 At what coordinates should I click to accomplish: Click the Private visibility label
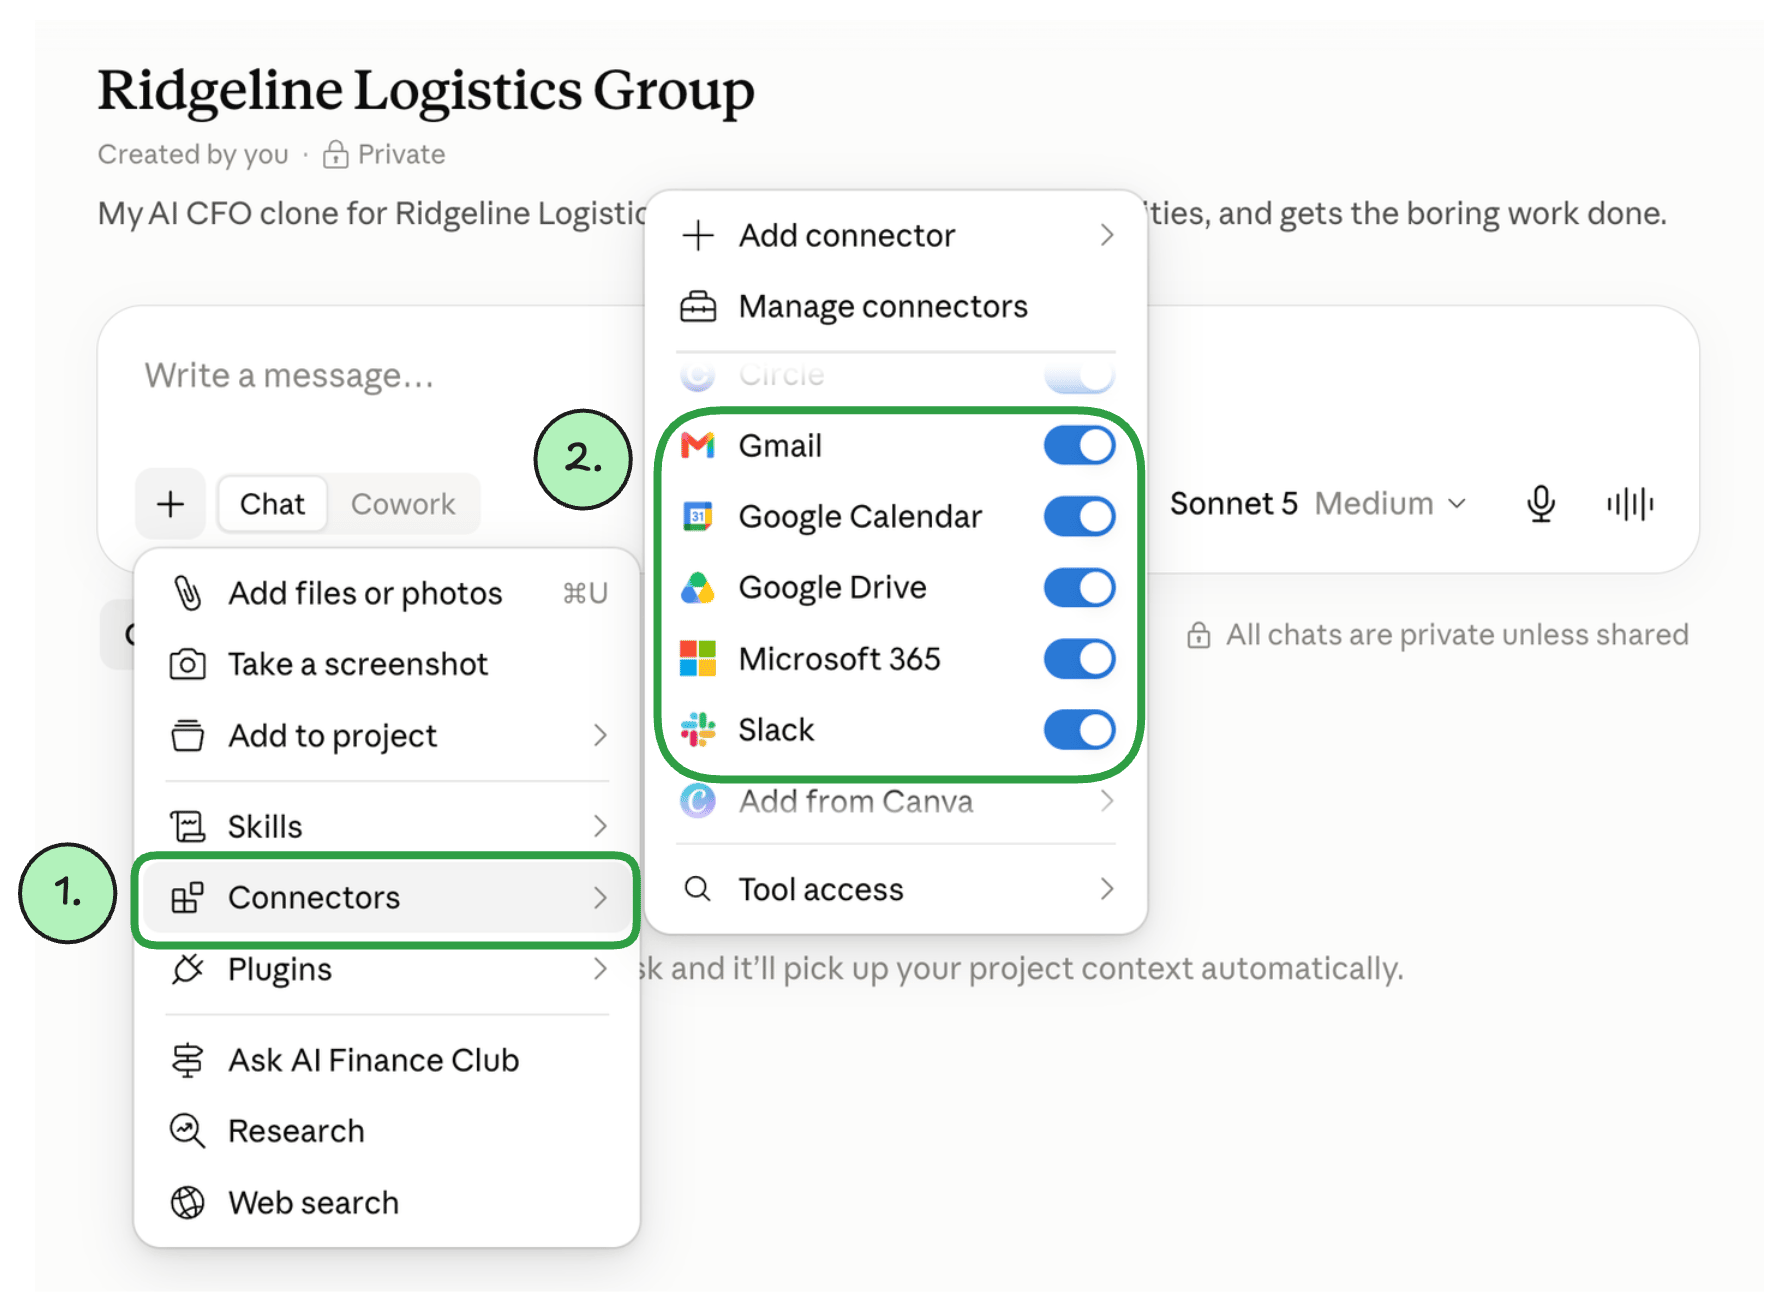pyautogui.click(x=402, y=155)
